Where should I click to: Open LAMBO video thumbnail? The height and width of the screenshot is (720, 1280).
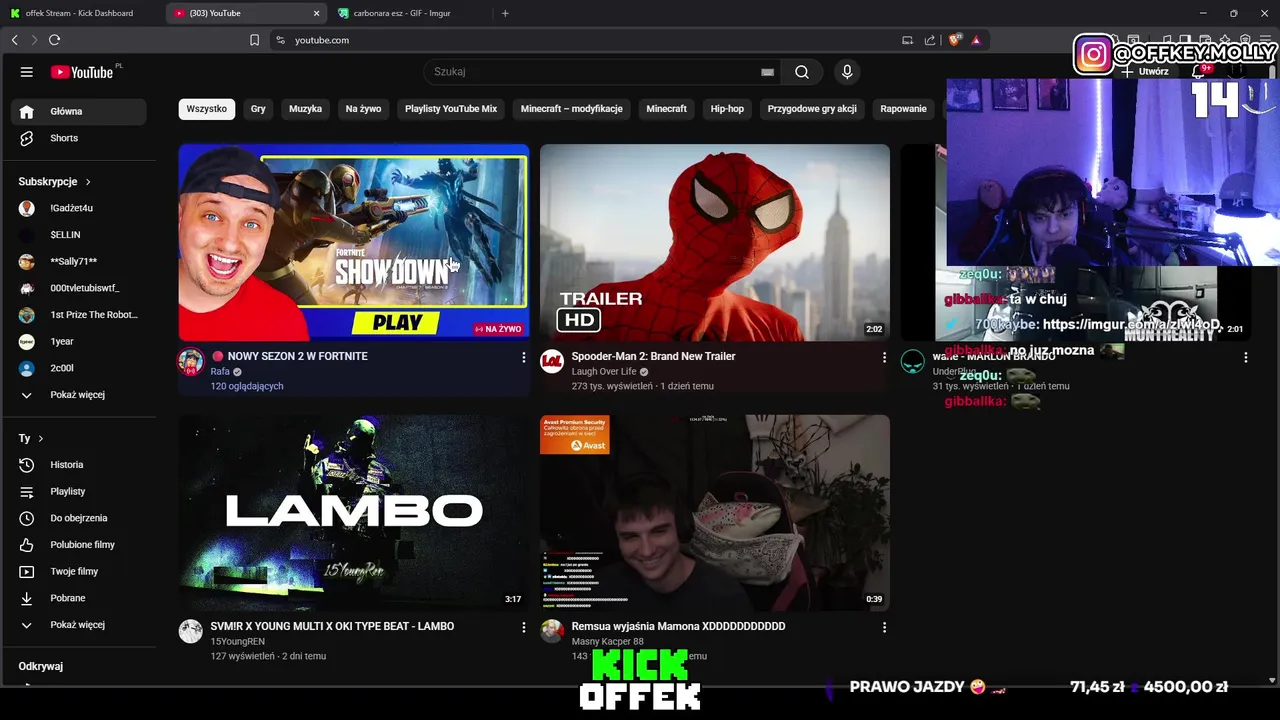pos(354,512)
